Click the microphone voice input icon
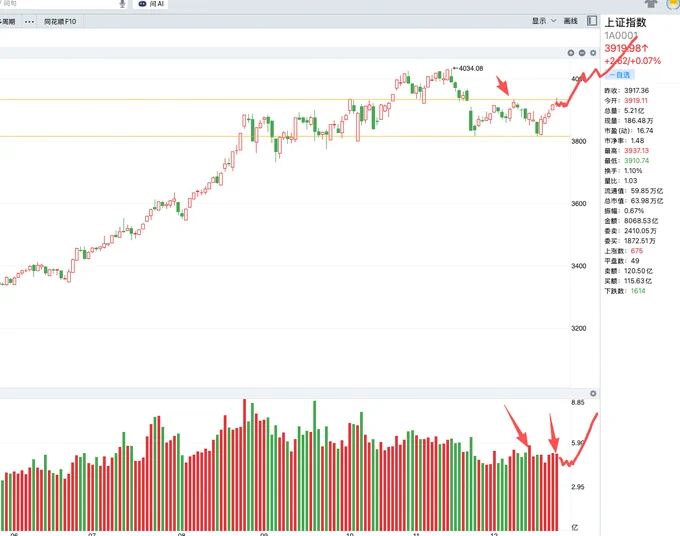The width and height of the screenshot is (680, 536). coord(122,4)
